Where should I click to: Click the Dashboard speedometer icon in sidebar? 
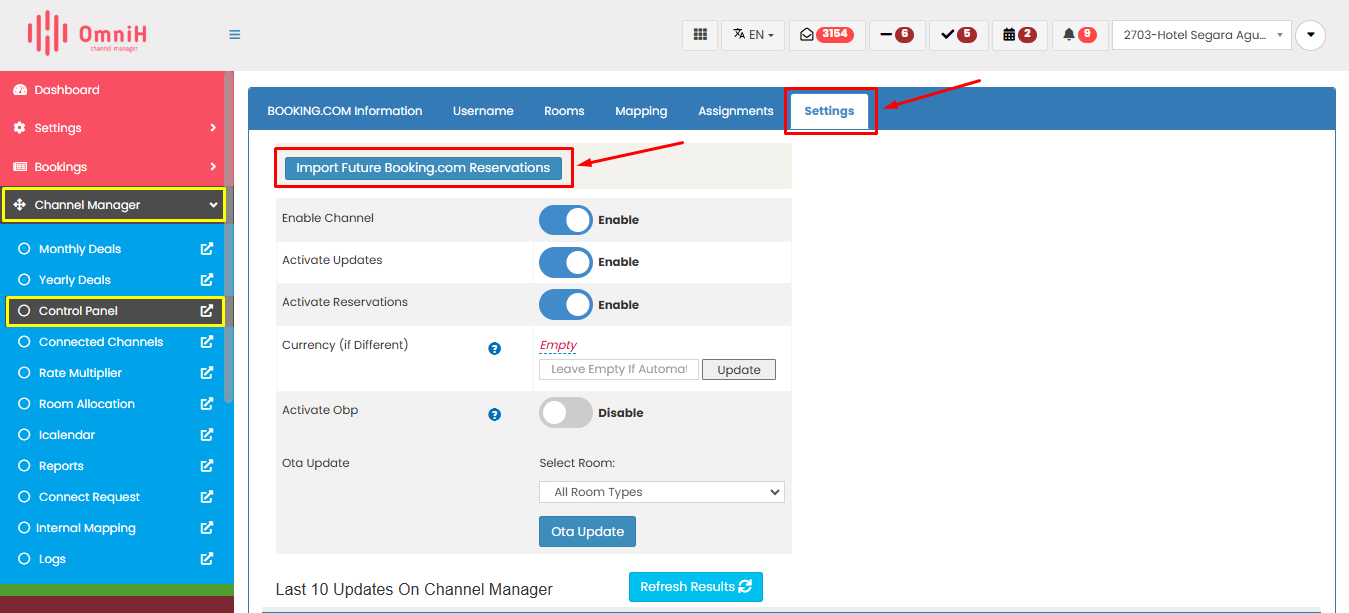(20, 90)
